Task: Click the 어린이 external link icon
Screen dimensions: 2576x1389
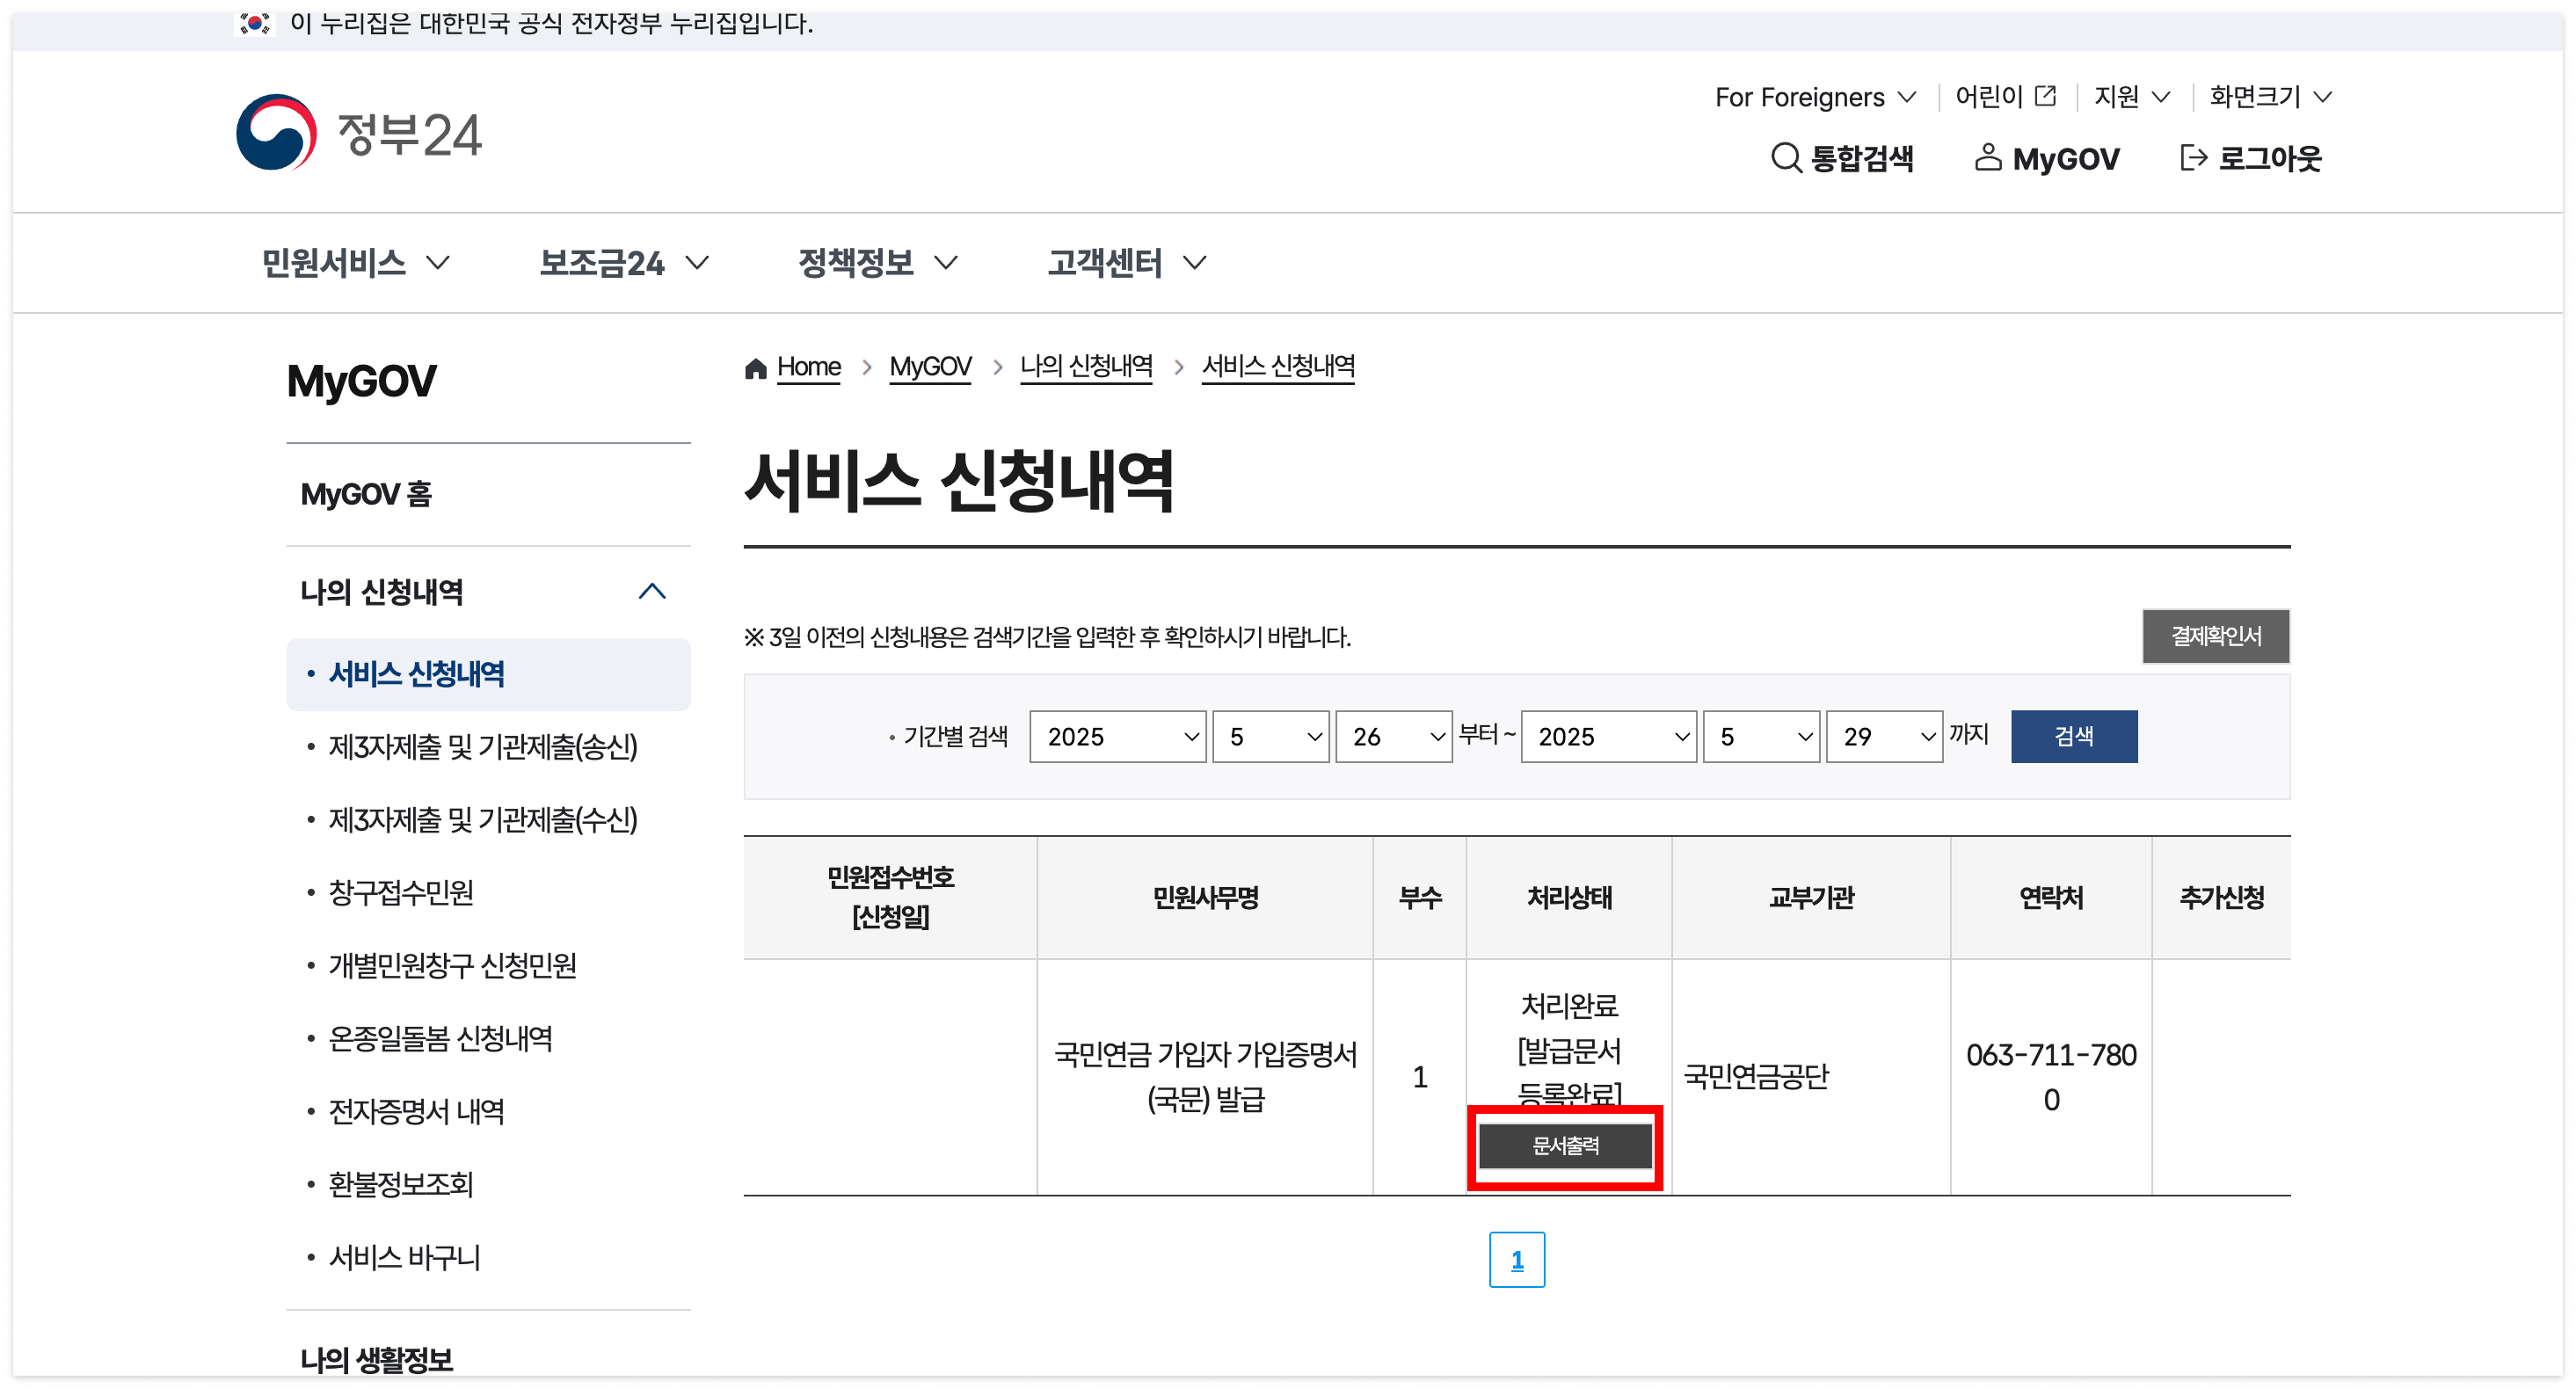Action: tap(2046, 96)
